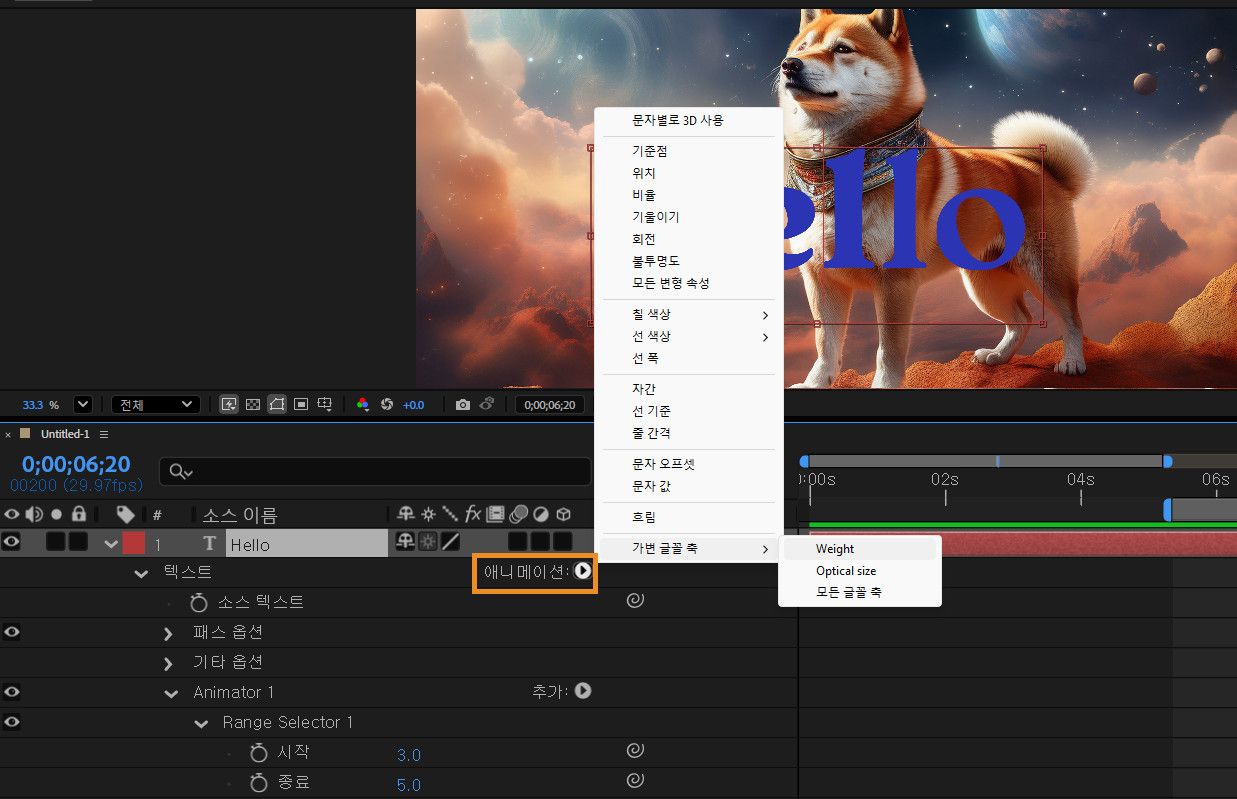1237x799 pixels.
Task: Toggle region of interest icon
Action: point(301,404)
